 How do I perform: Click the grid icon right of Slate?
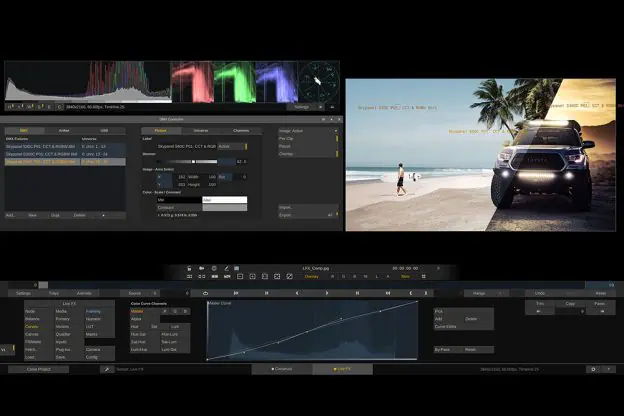pyautogui.click(x=423, y=276)
